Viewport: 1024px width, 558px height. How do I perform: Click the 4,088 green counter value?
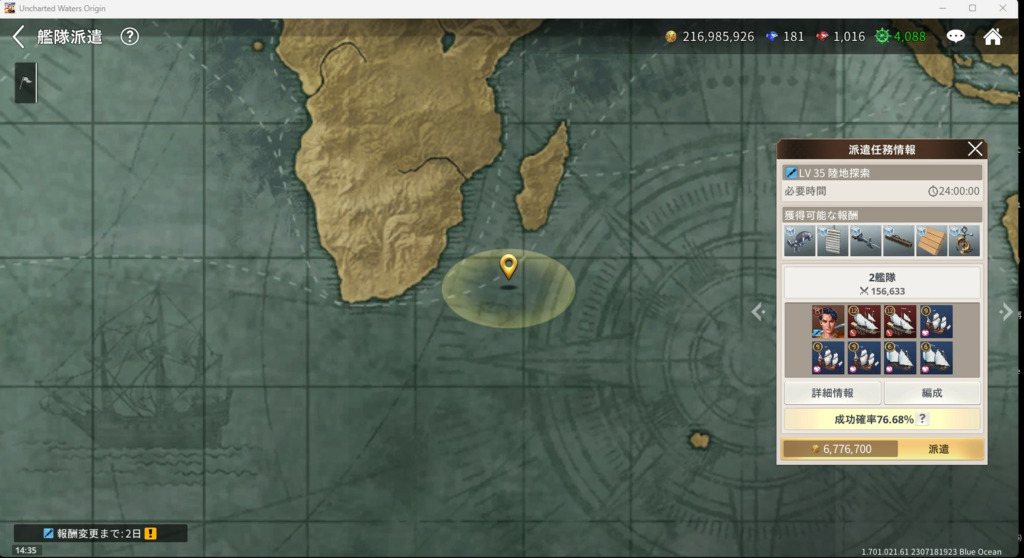click(910, 37)
